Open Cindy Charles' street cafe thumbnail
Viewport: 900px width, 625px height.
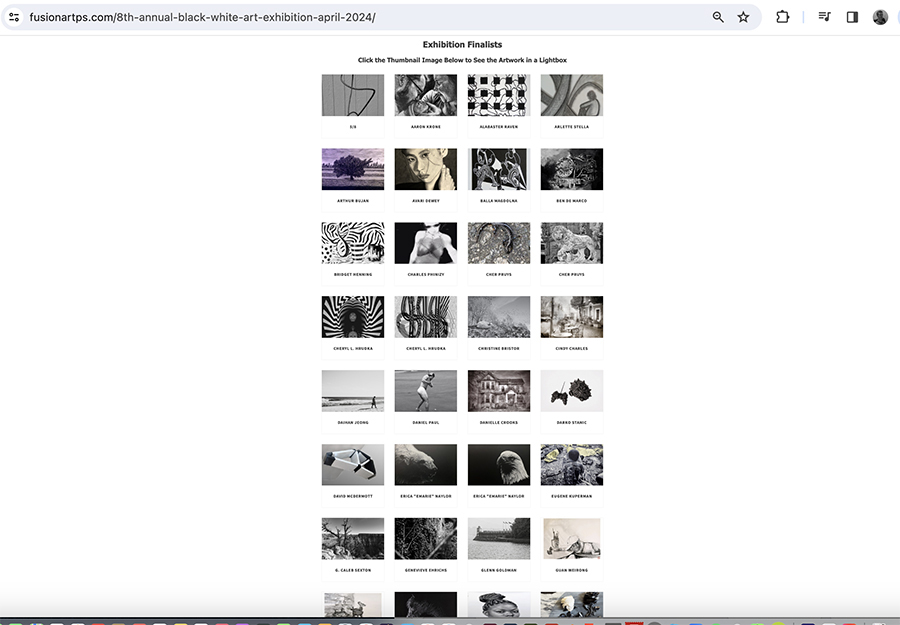pyautogui.click(x=572, y=317)
